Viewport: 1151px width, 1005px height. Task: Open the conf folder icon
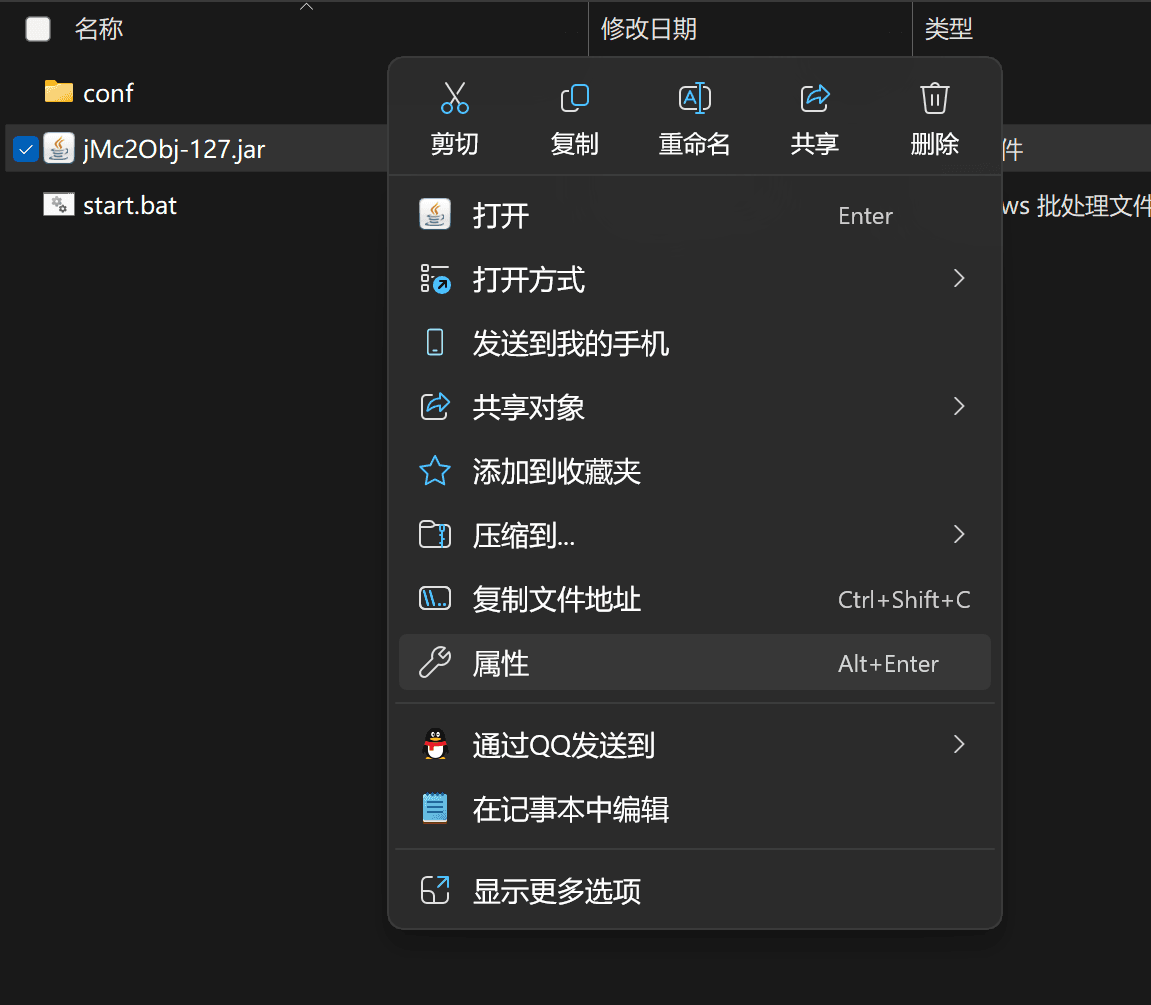(59, 92)
